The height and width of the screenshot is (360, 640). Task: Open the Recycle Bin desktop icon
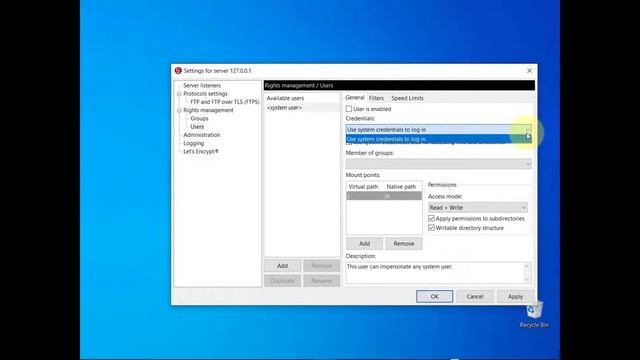534,315
